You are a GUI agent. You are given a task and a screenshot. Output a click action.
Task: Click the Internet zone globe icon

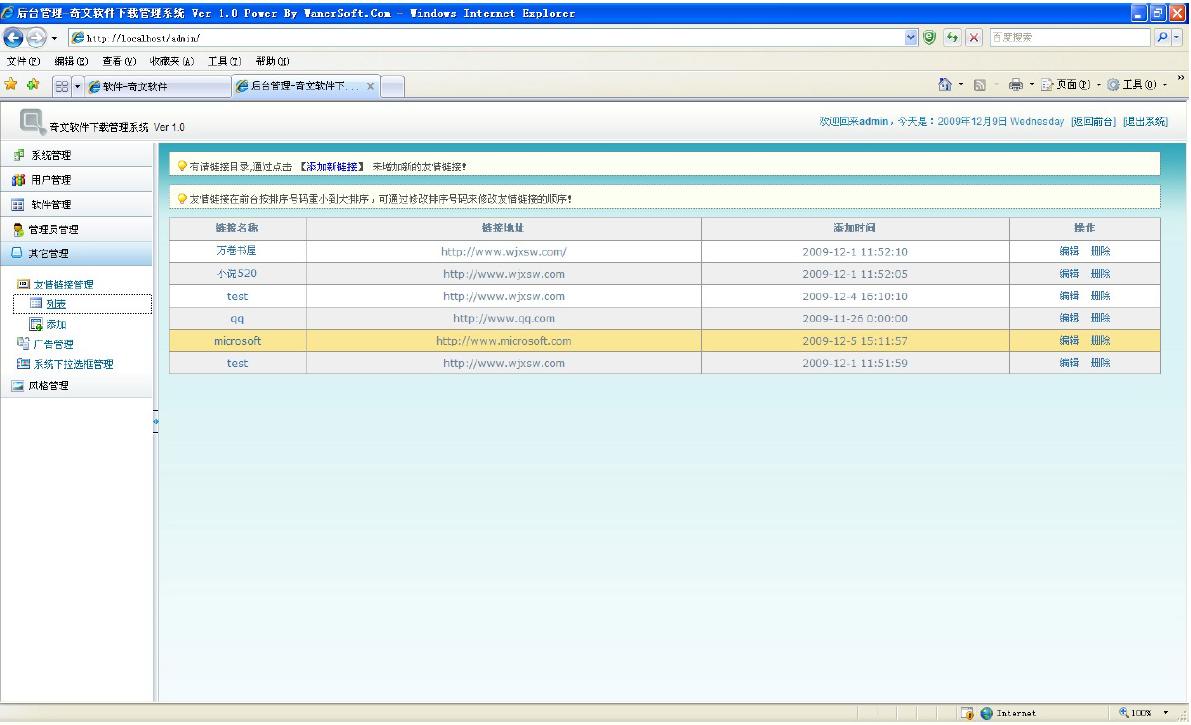coord(986,713)
